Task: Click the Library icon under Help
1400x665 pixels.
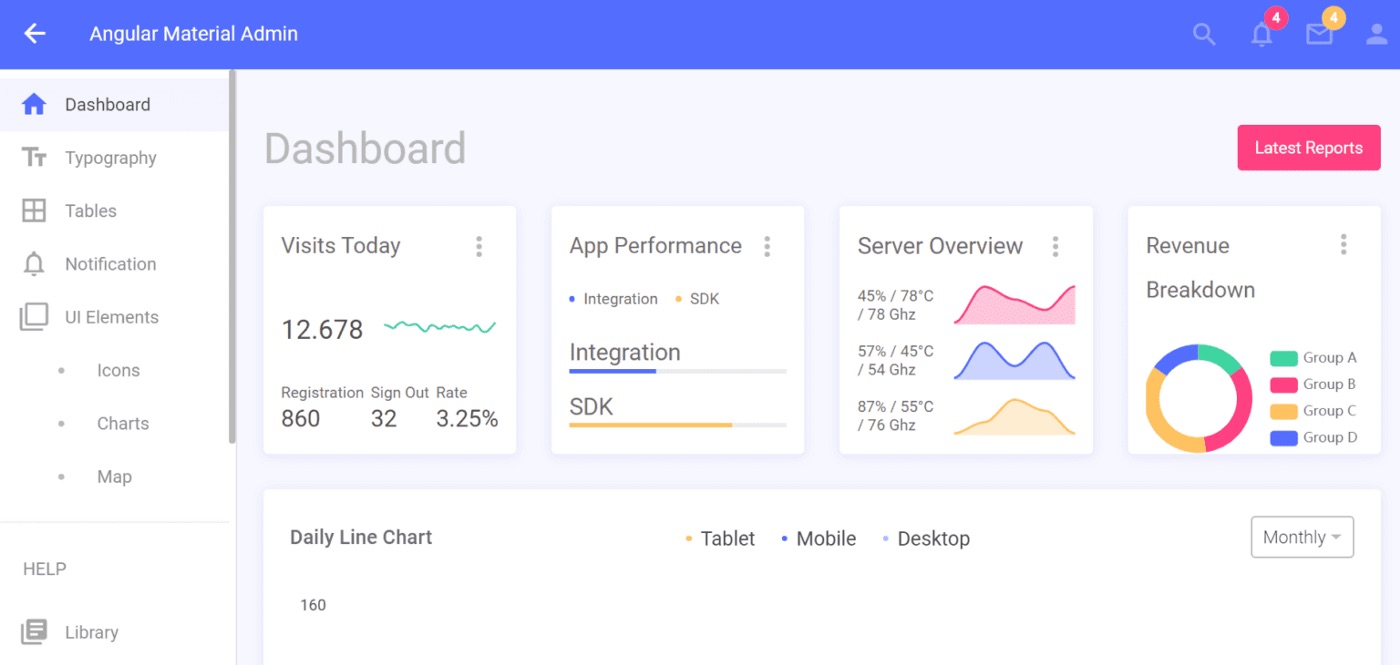Action: pos(34,632)
